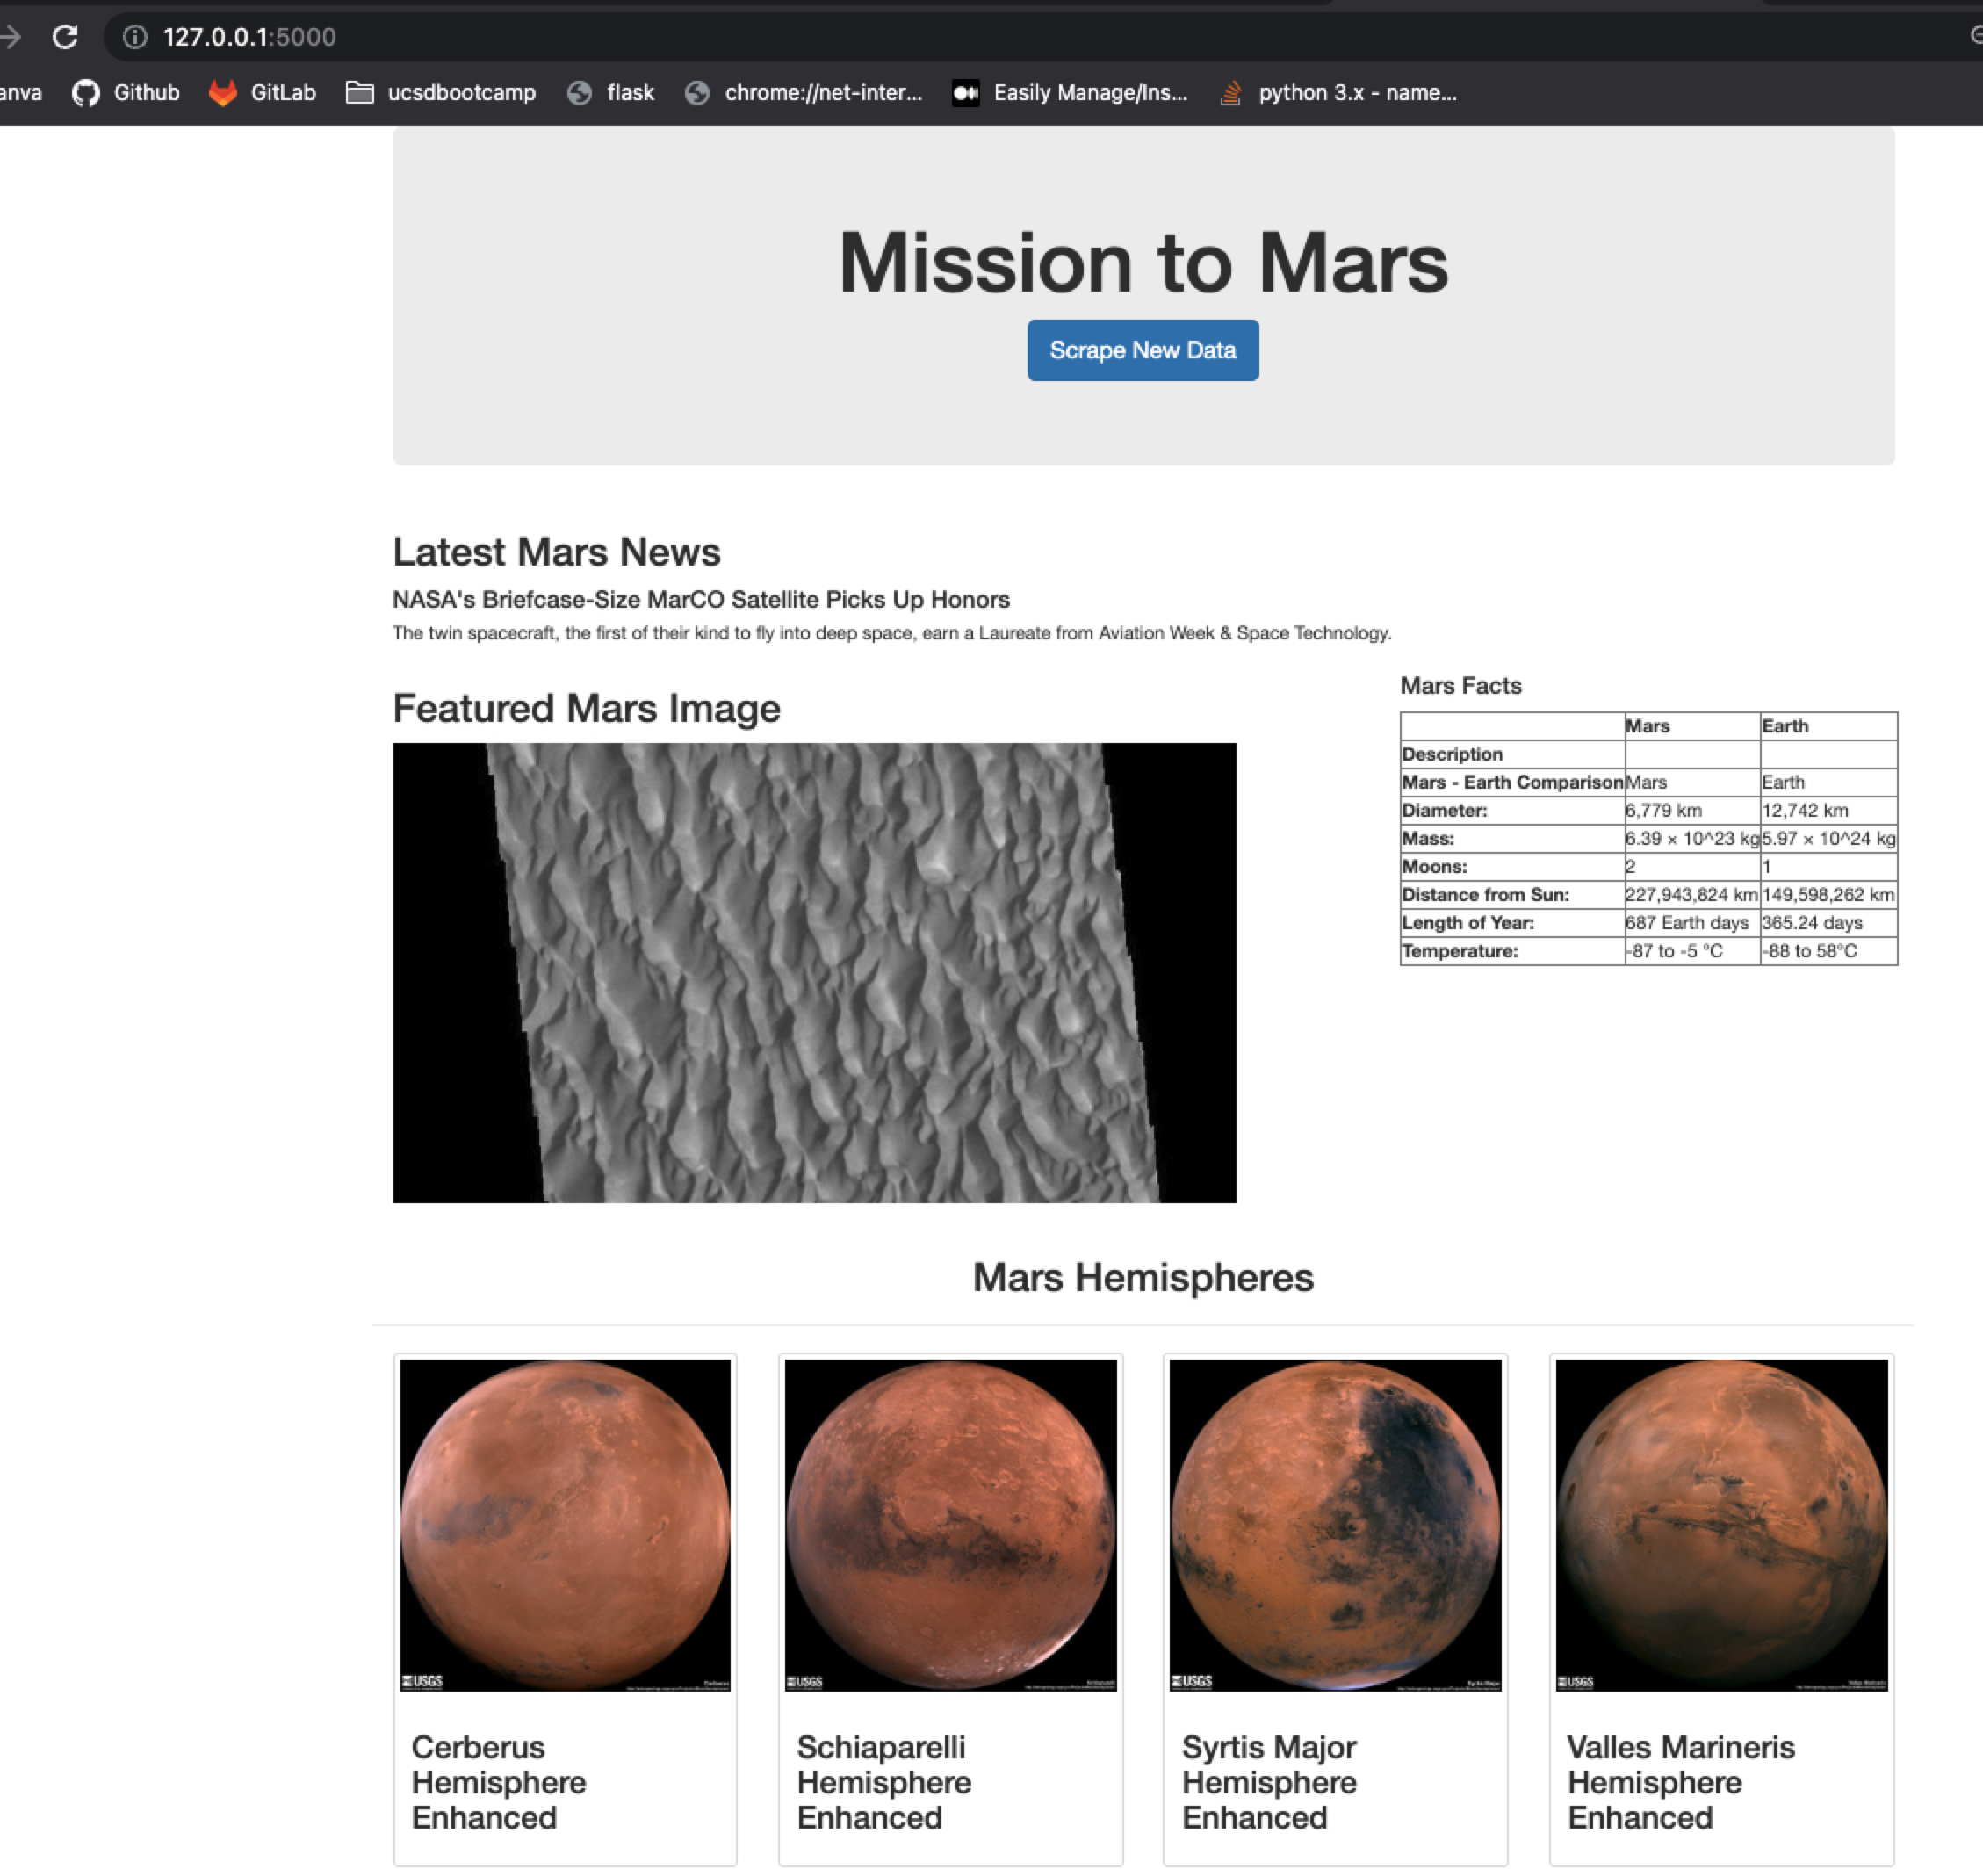Open the ucsdbootcamp bookmarks folder
Screen dimensions: 1983x1876
440,93
